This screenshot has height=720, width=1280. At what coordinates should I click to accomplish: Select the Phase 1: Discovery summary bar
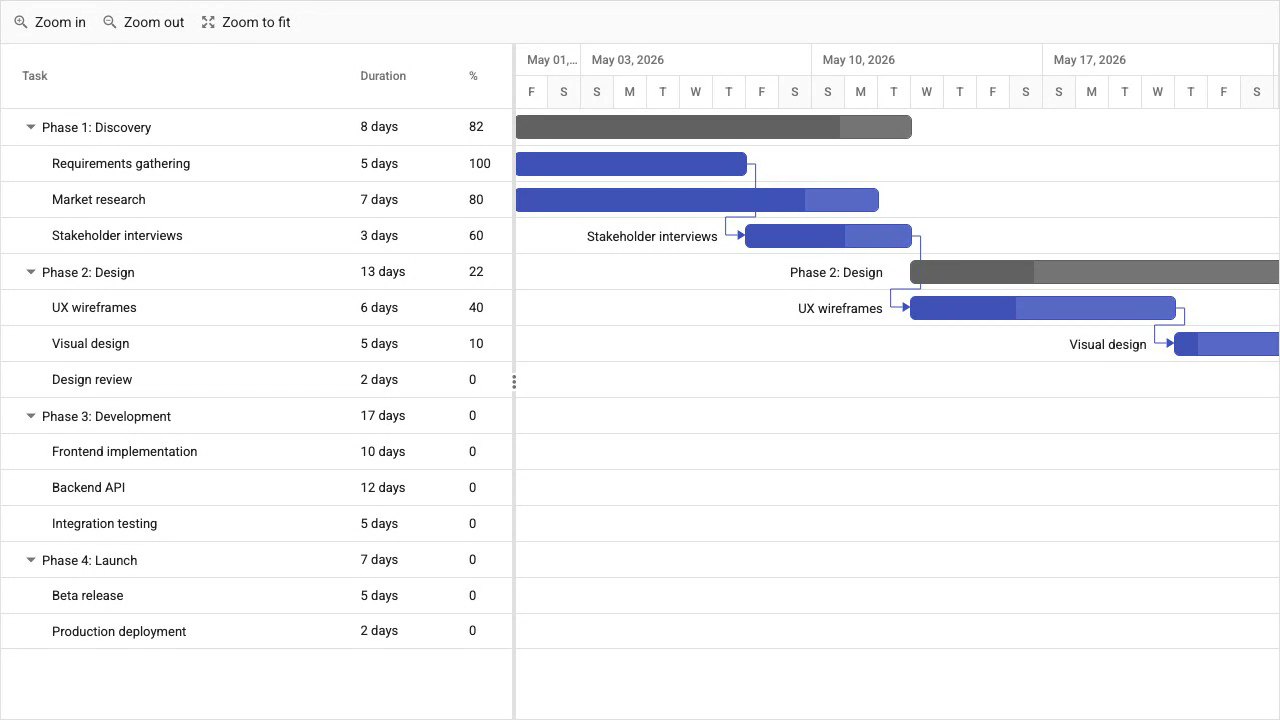(x=713, y=127)
